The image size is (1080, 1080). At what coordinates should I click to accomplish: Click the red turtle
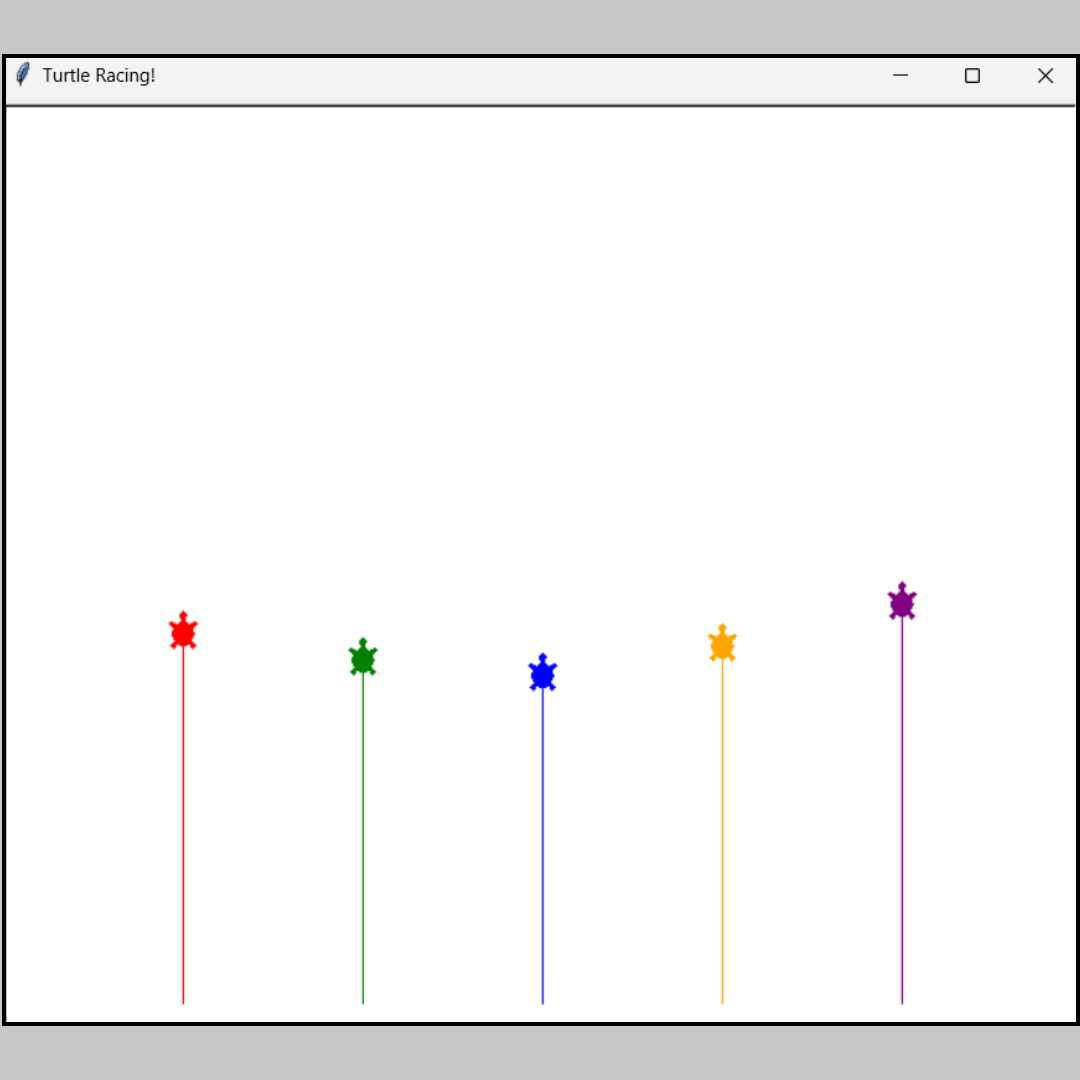[x=183, y=632]
